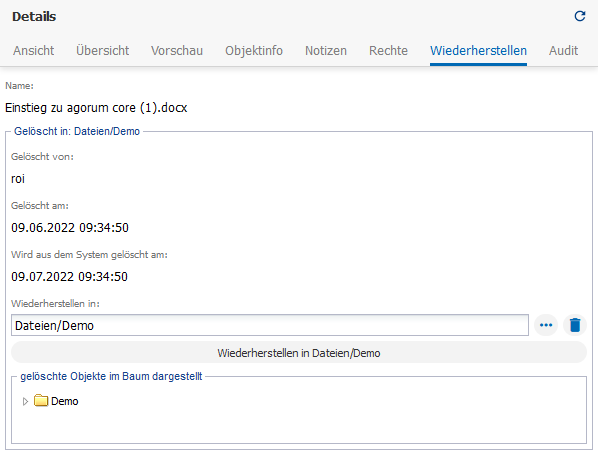Select the Wiederherstellen tab
The width and height of the screenshot is (598, 455).
coord(478,51)
